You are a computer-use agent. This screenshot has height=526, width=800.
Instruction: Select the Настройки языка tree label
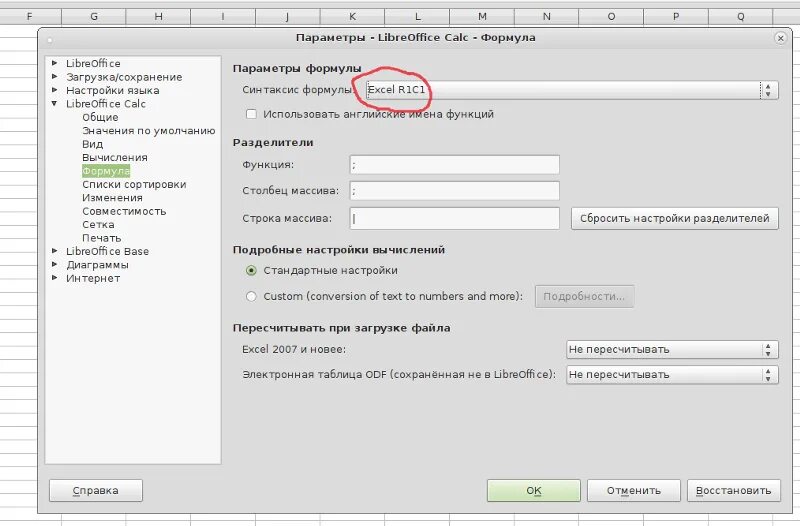[x=112, y=90]
